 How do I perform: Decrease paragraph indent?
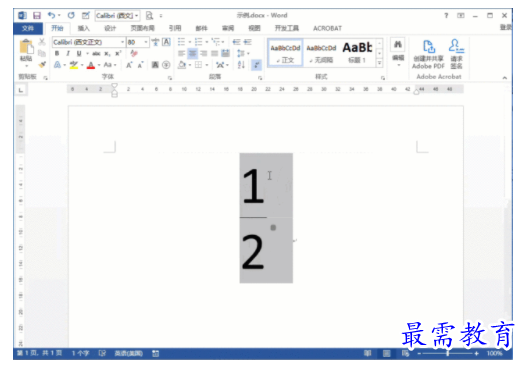236,42
